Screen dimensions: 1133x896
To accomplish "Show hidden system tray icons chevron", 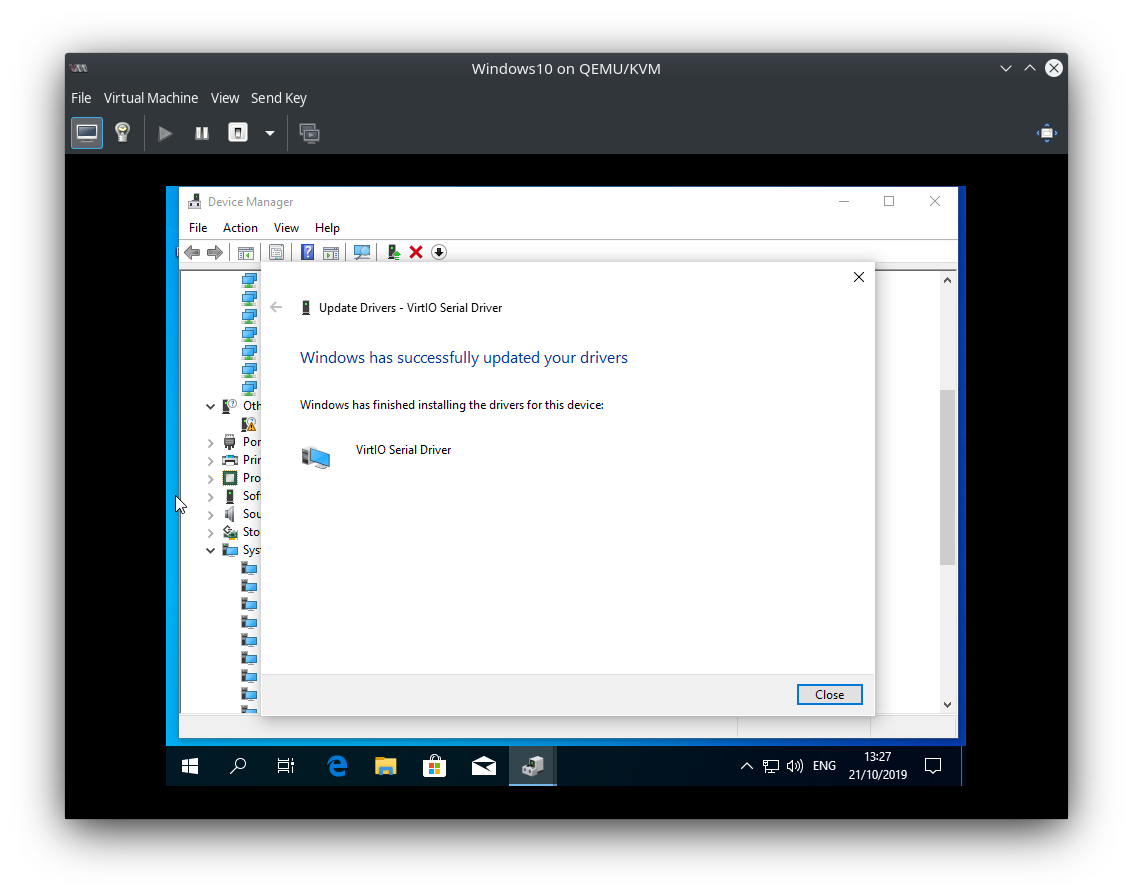I will pos(746,766).
